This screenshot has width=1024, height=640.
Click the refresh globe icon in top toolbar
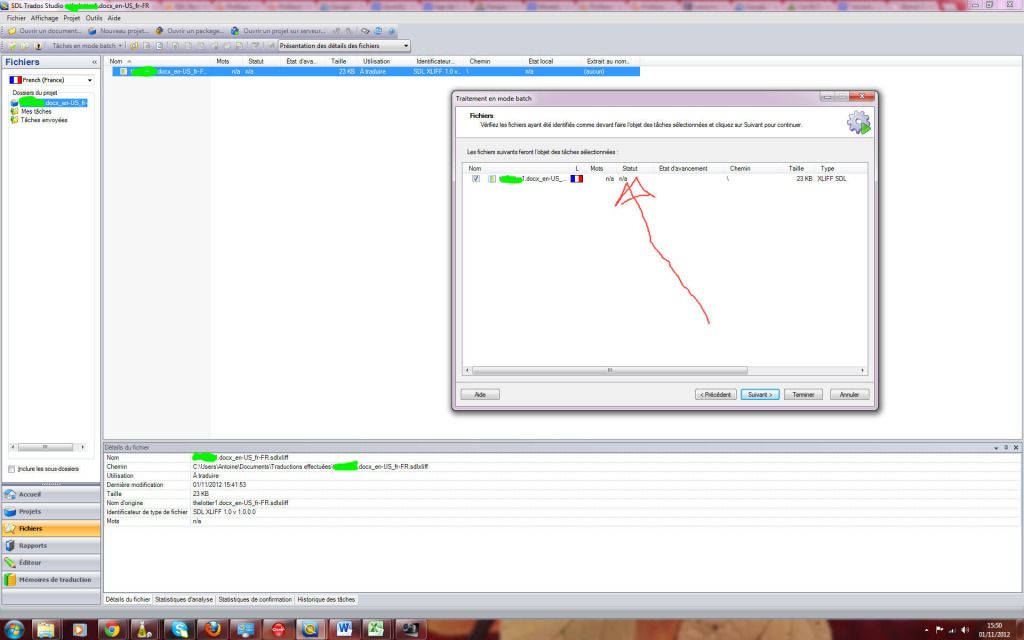tap(377, 31)
